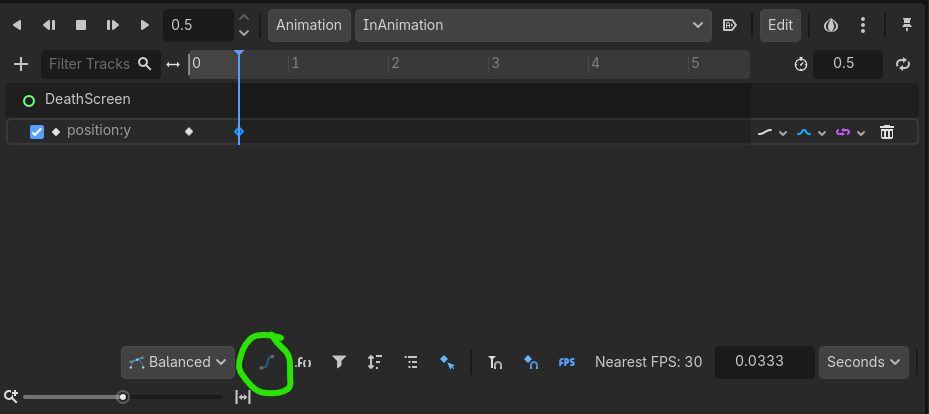Click the timeline zoom slider

click(123, 397)
